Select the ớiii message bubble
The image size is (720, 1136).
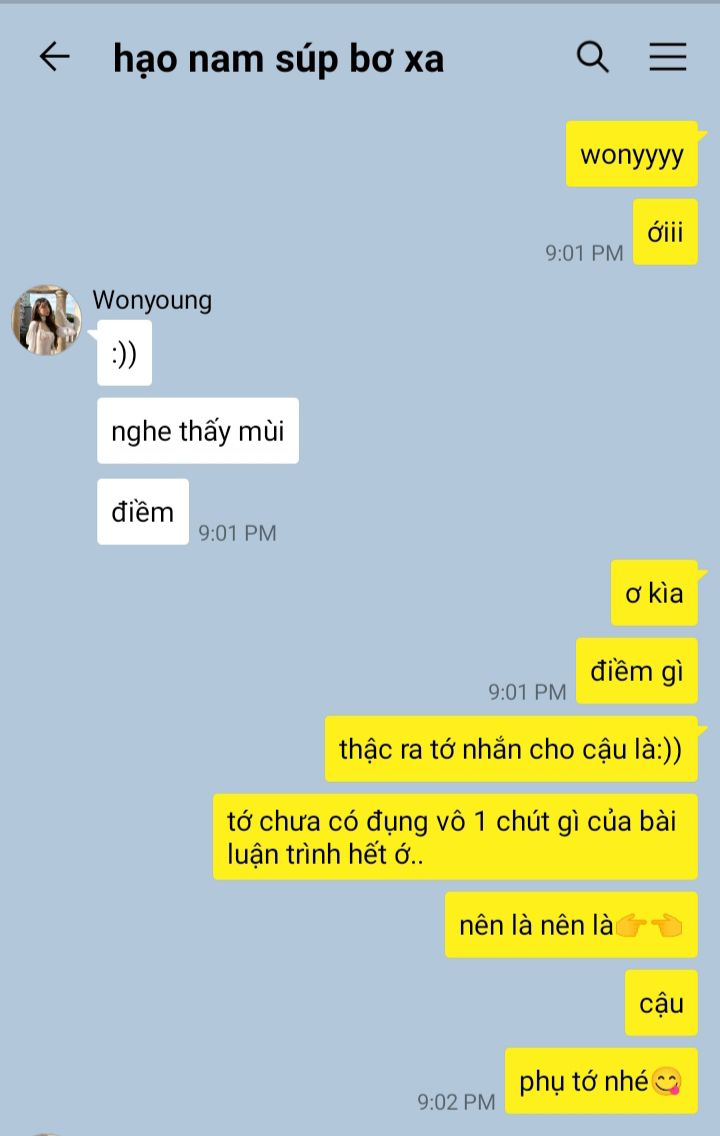[x=665, y=232]
